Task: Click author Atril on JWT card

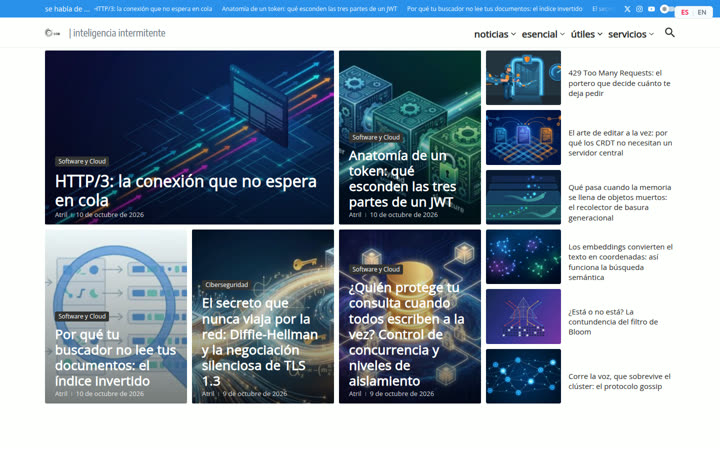Action: pos(354,214)
